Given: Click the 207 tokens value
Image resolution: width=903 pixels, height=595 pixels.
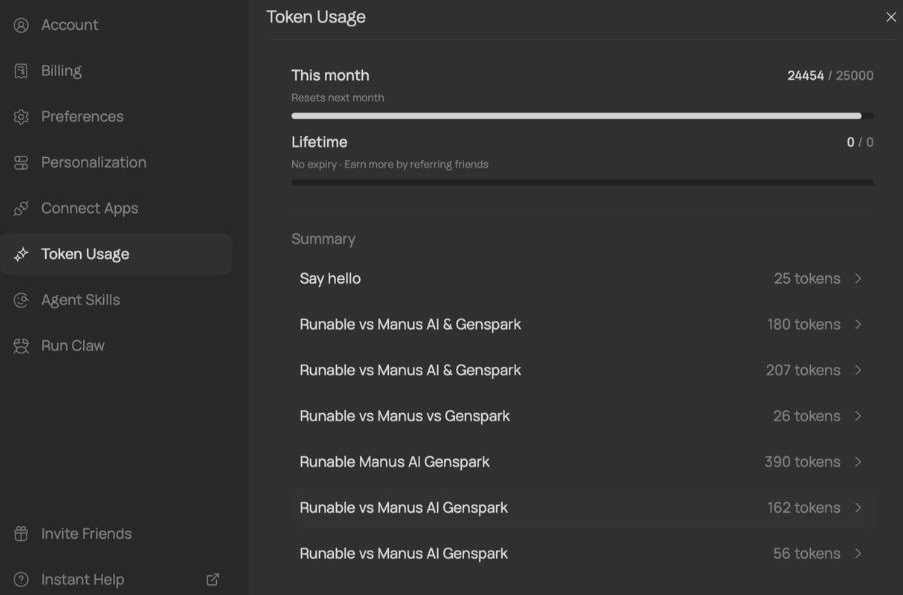Looking at the screenshot, I should (x=803, y=370).
